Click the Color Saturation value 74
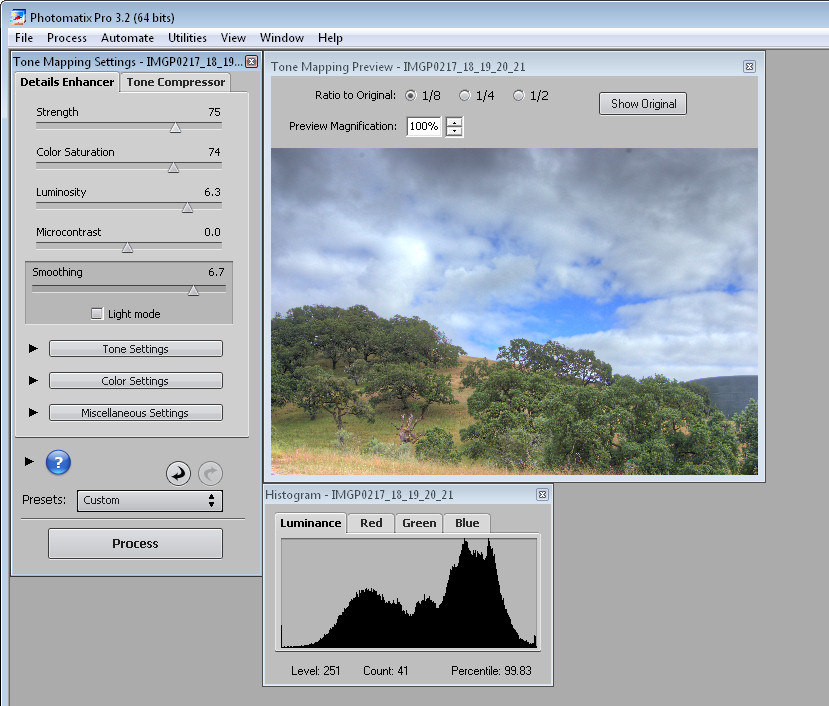Image resolution: width=829 pixels, height=706 pixels. [214, 152]
